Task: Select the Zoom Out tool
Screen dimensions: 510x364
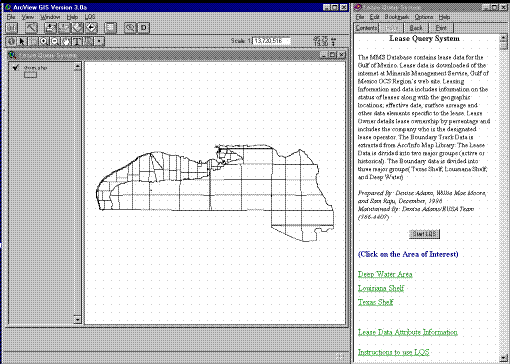Action: coord(55,41)
